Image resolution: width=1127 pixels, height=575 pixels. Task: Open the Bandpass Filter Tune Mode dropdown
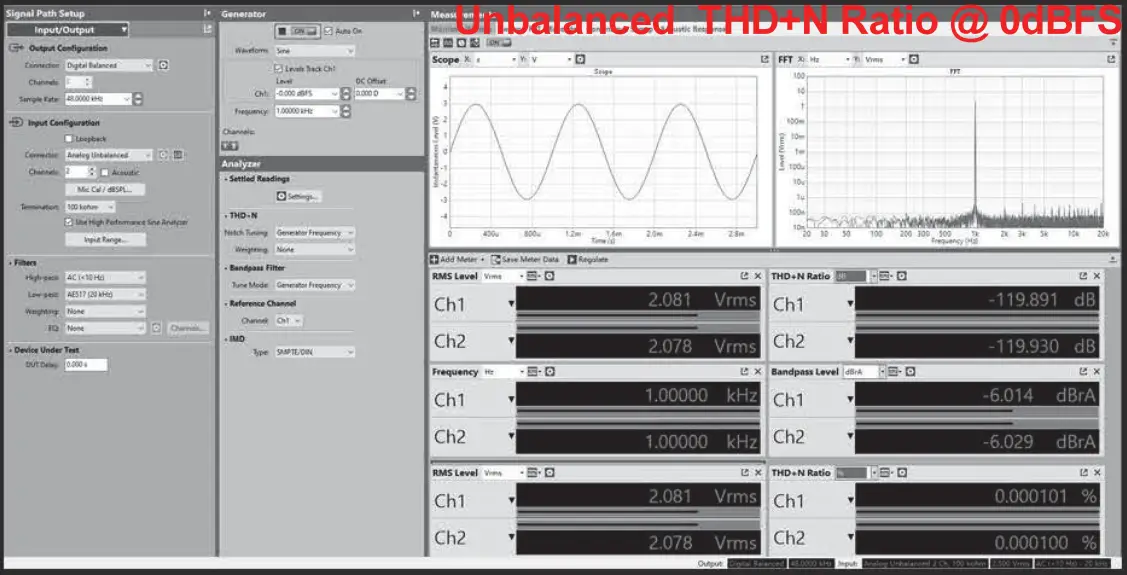pos(315,285)
